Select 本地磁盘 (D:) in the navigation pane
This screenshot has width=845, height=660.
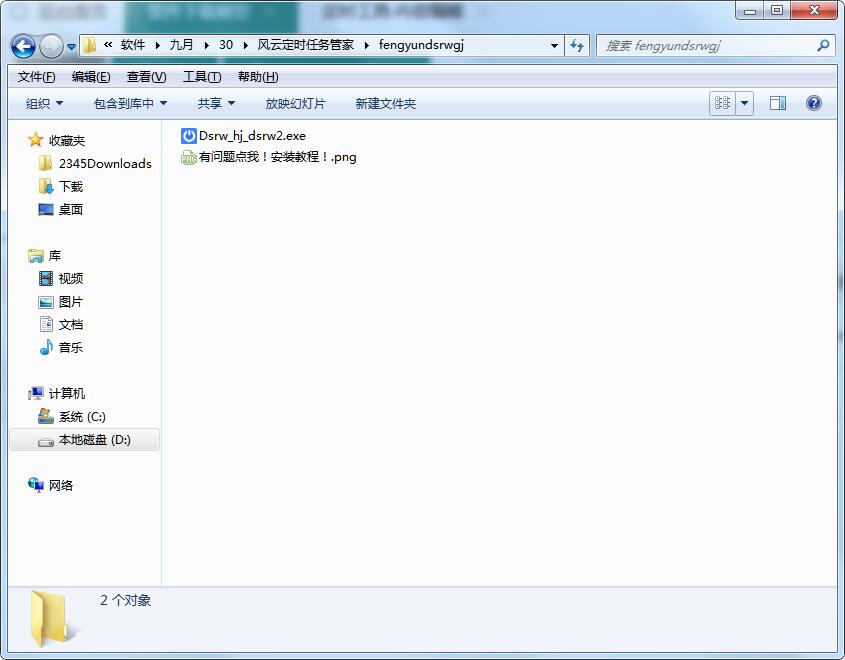[x=94, y=440]
